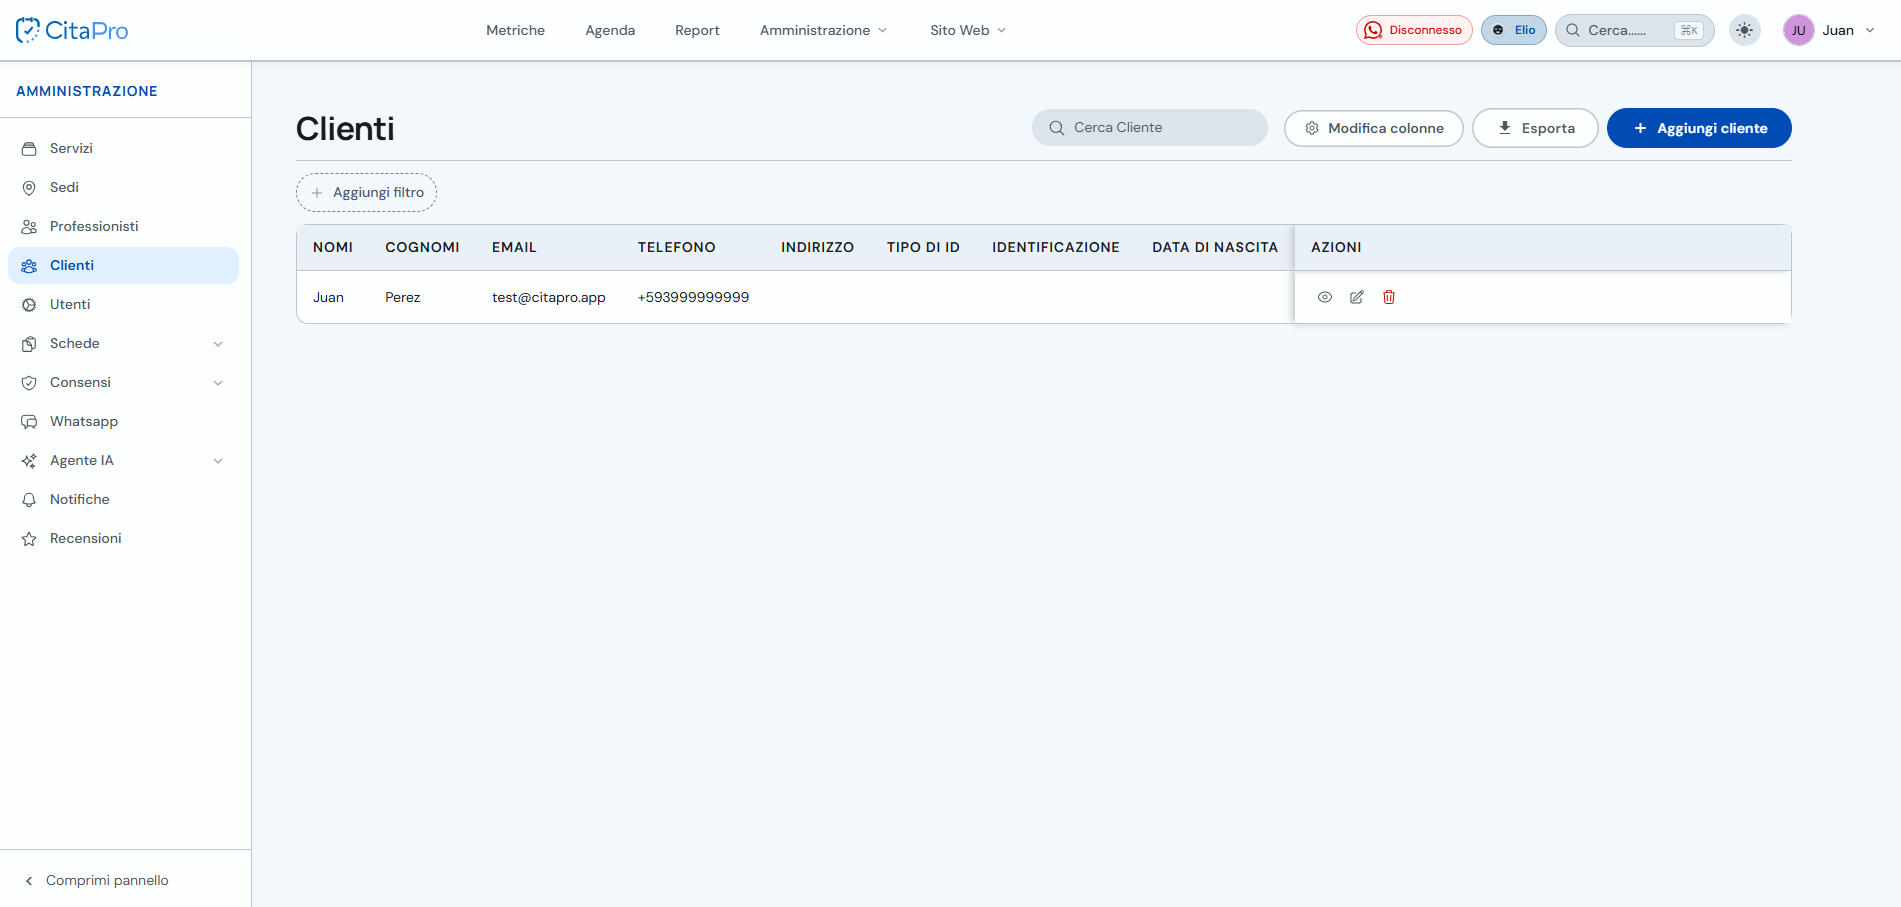Click the Perez surname cell
Image resolution: width=1901 pixels, height=907 pixels.
coord(403,297)
